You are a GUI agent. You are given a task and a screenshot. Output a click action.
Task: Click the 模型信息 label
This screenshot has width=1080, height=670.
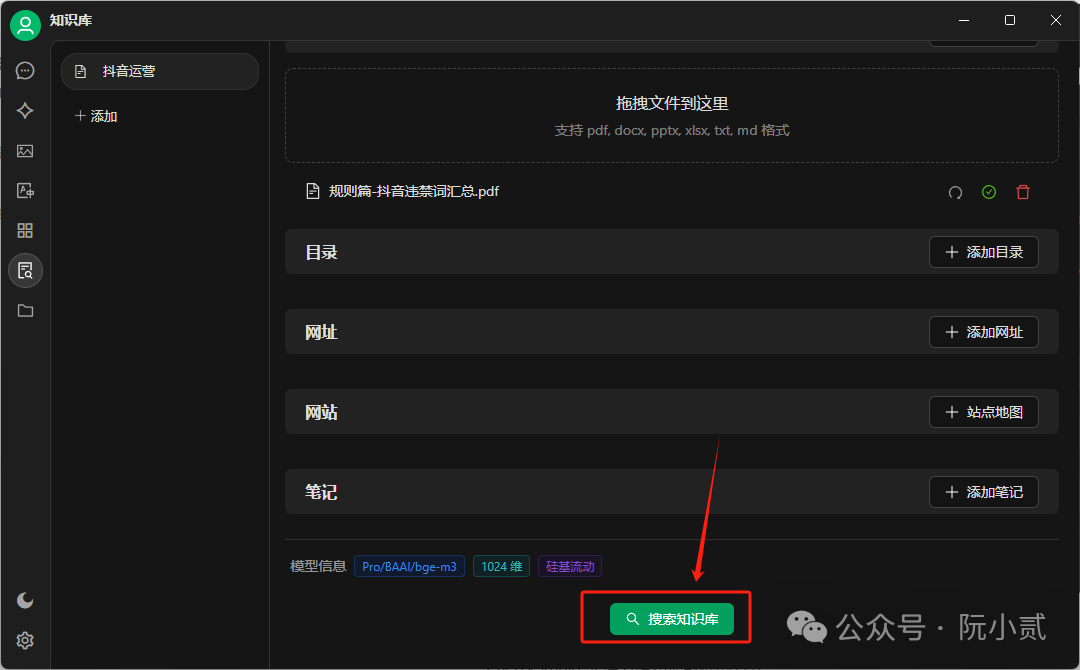pyautogui.click(x=318, y=567)
